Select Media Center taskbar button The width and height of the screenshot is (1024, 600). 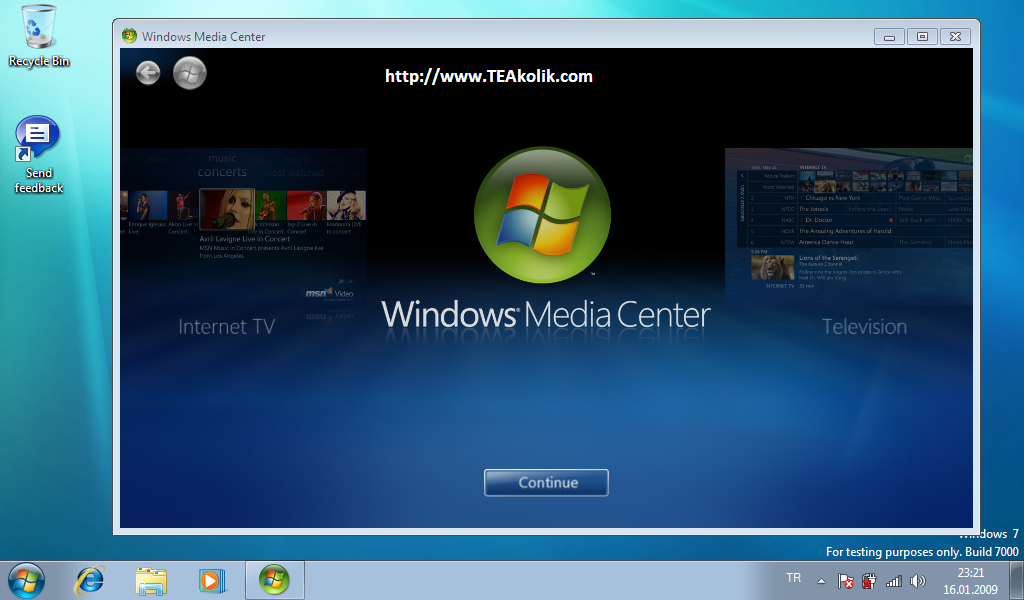[x=274, y=580]
